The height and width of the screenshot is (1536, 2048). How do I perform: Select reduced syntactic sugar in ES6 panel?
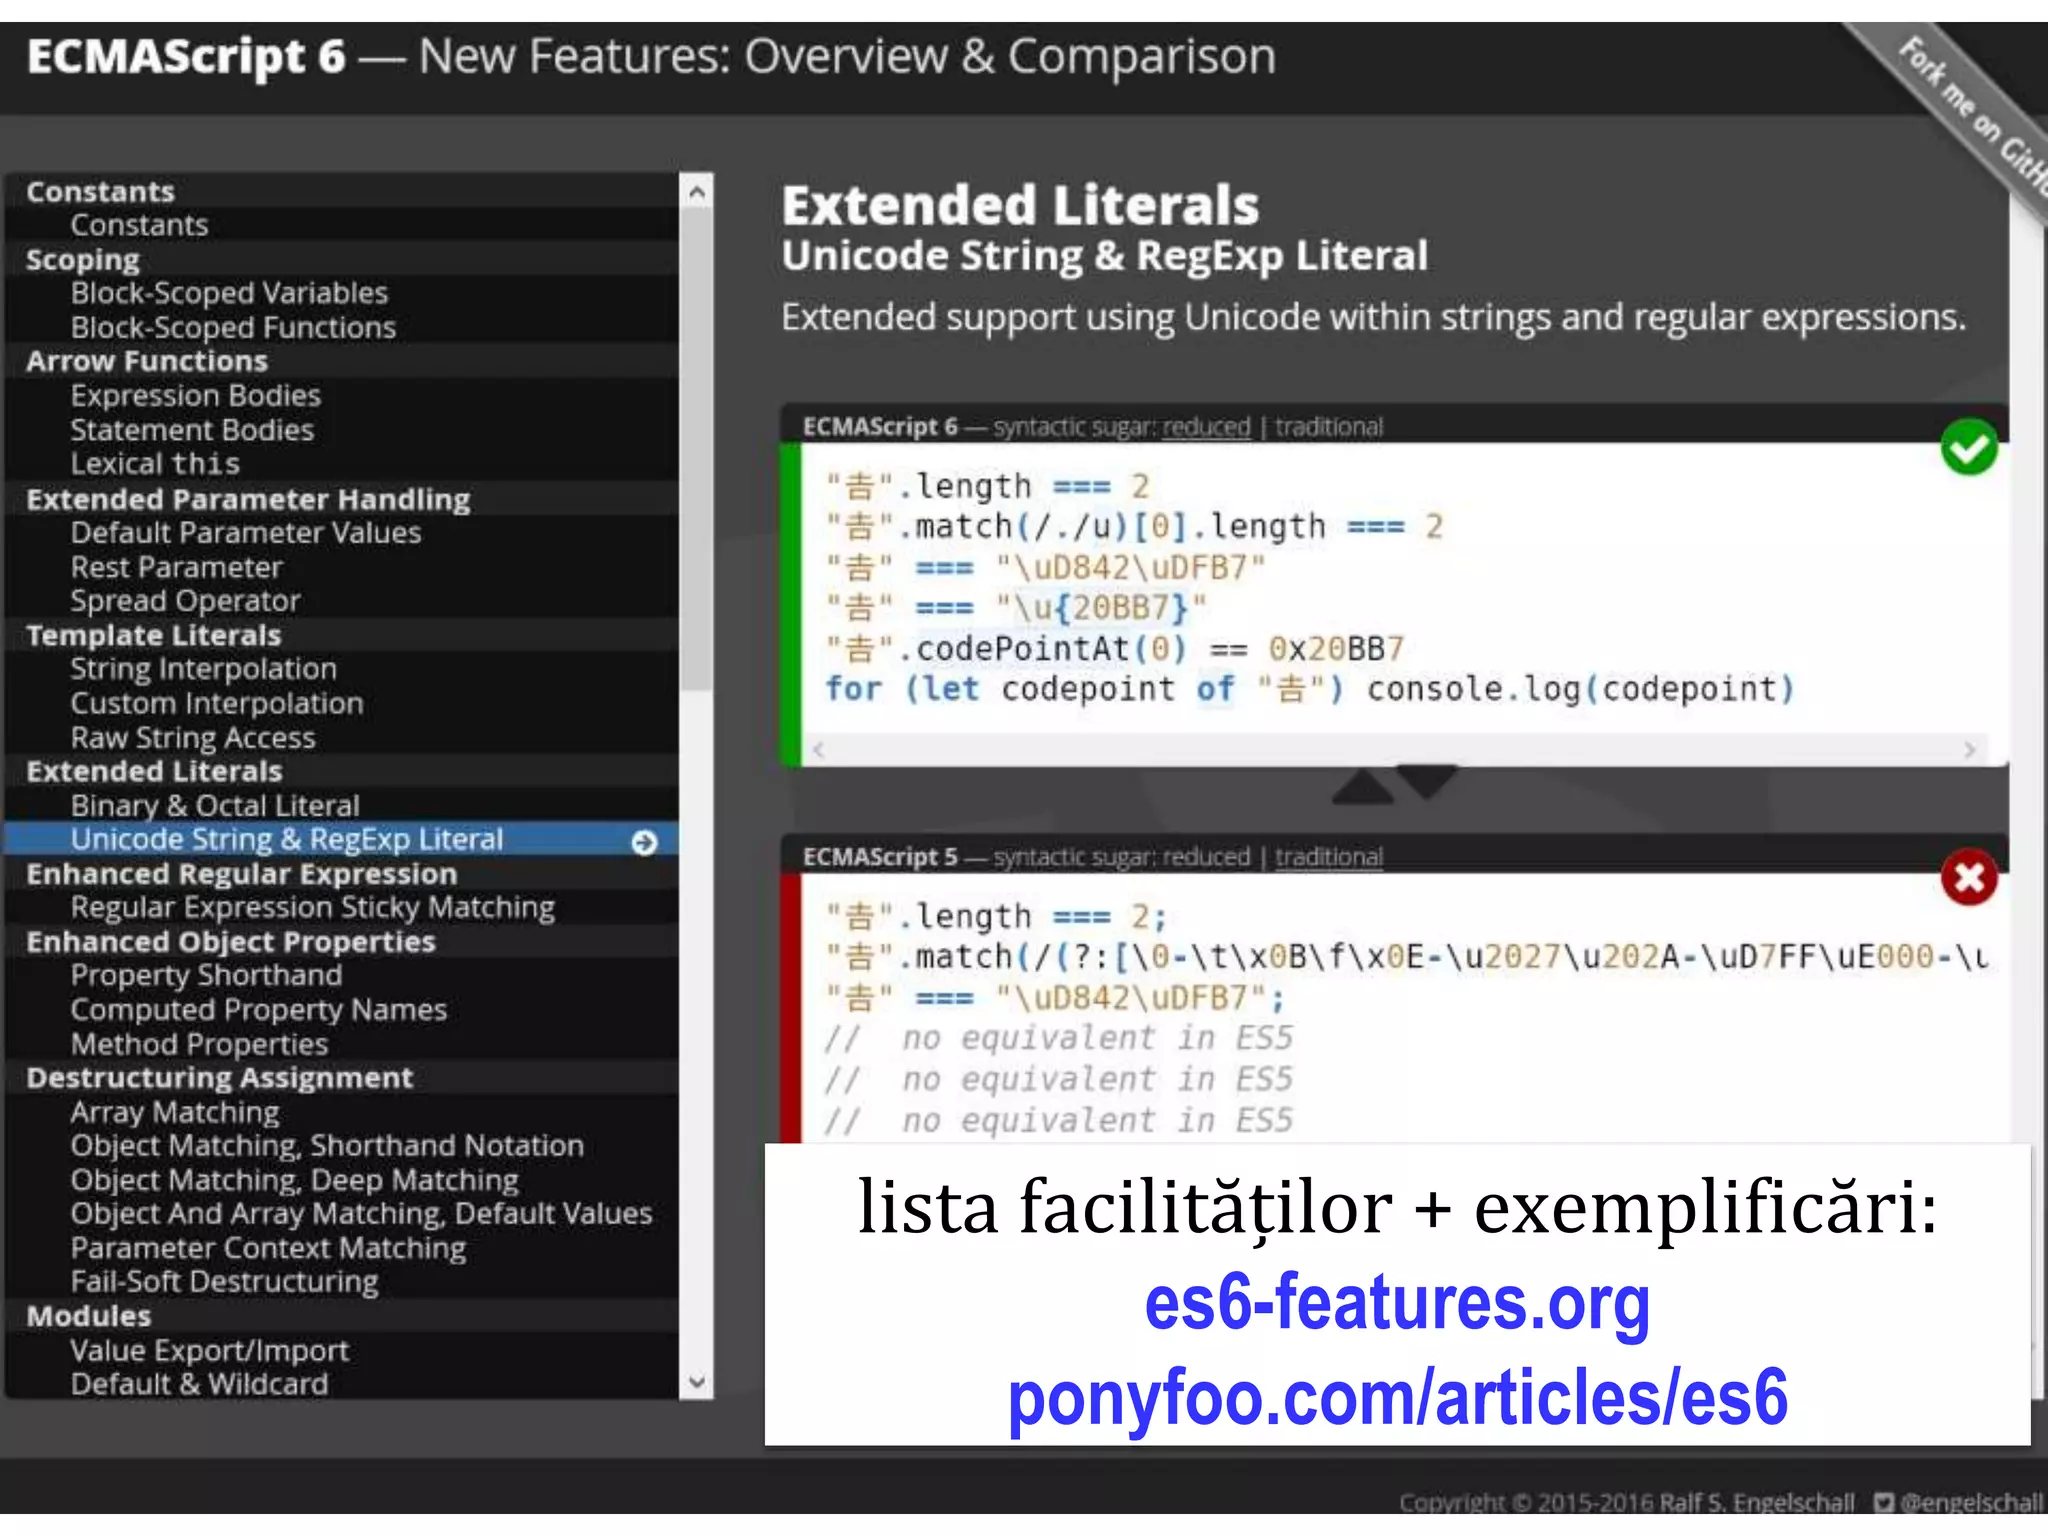point(1205,427)
